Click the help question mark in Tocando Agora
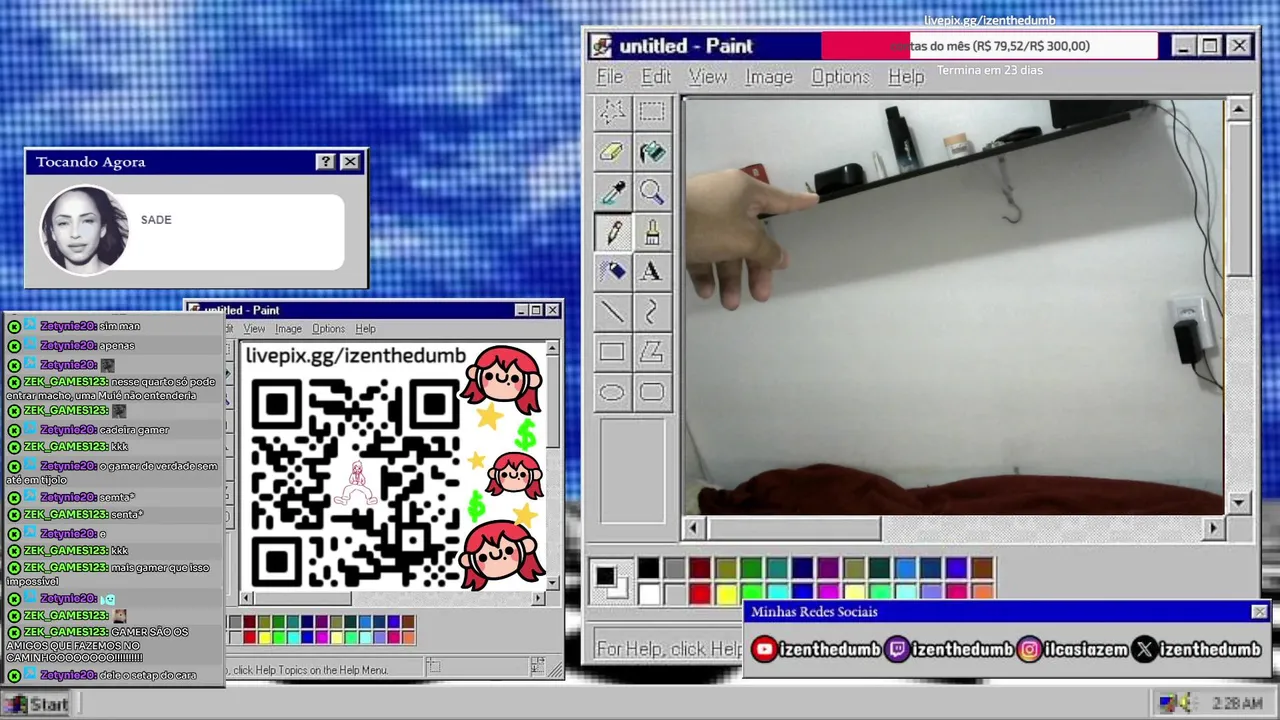The height and width of the screenshot is (720, 1280). coord(326,162)
